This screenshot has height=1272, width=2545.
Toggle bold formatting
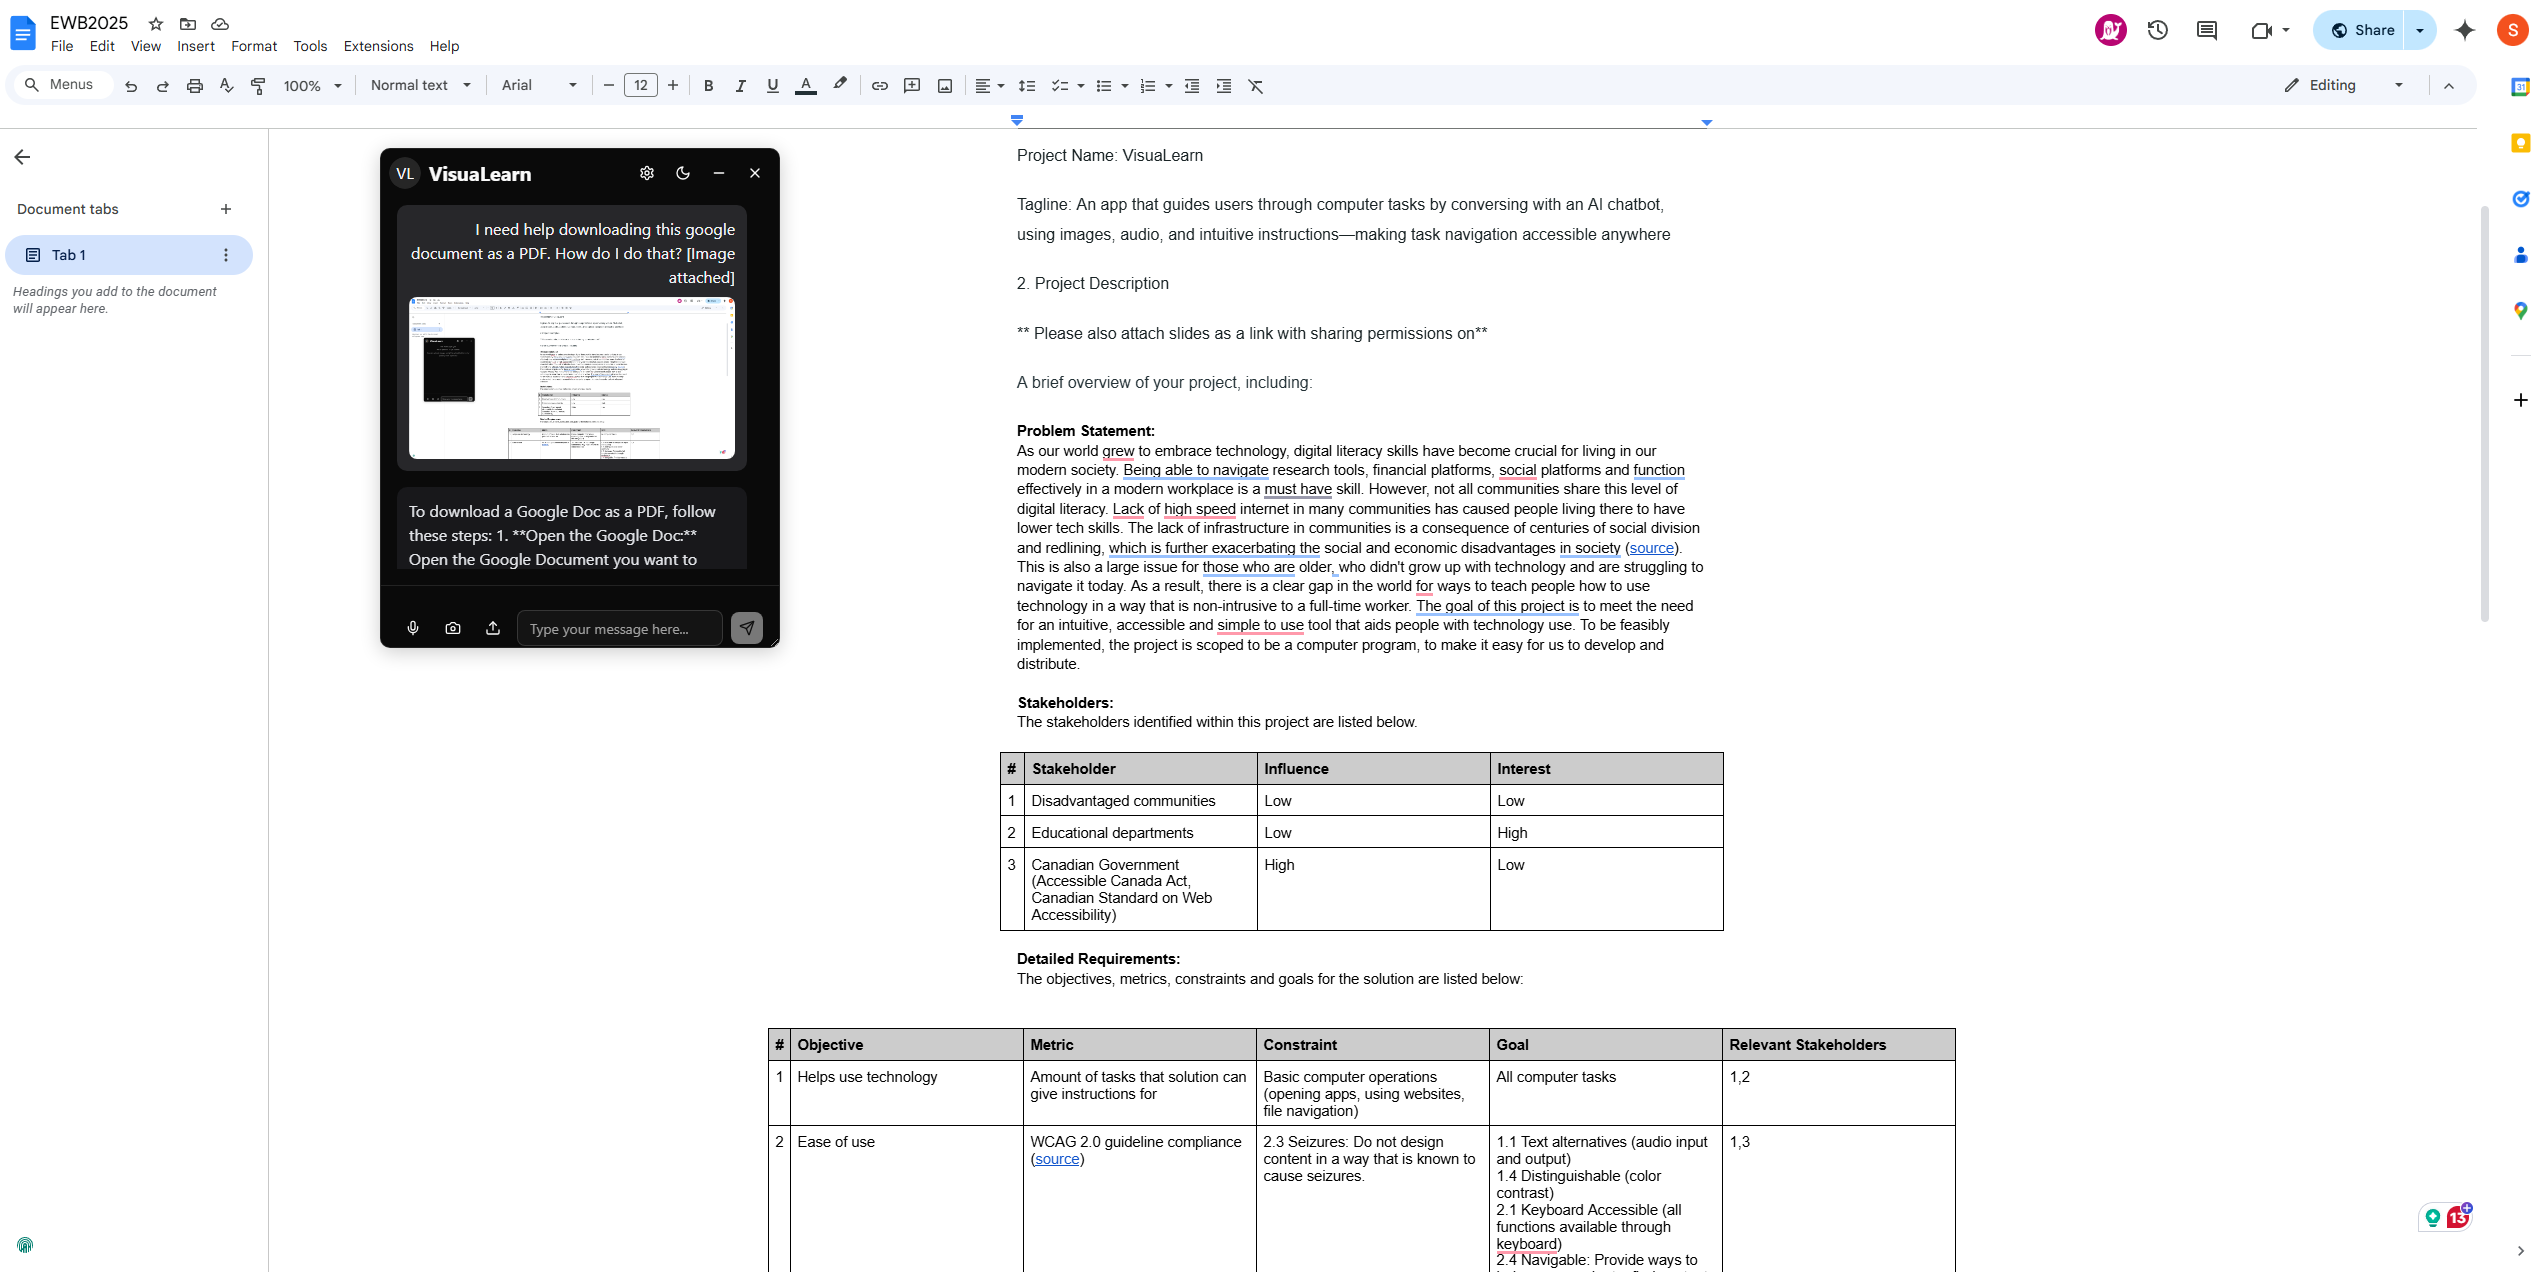coord(708,86)
